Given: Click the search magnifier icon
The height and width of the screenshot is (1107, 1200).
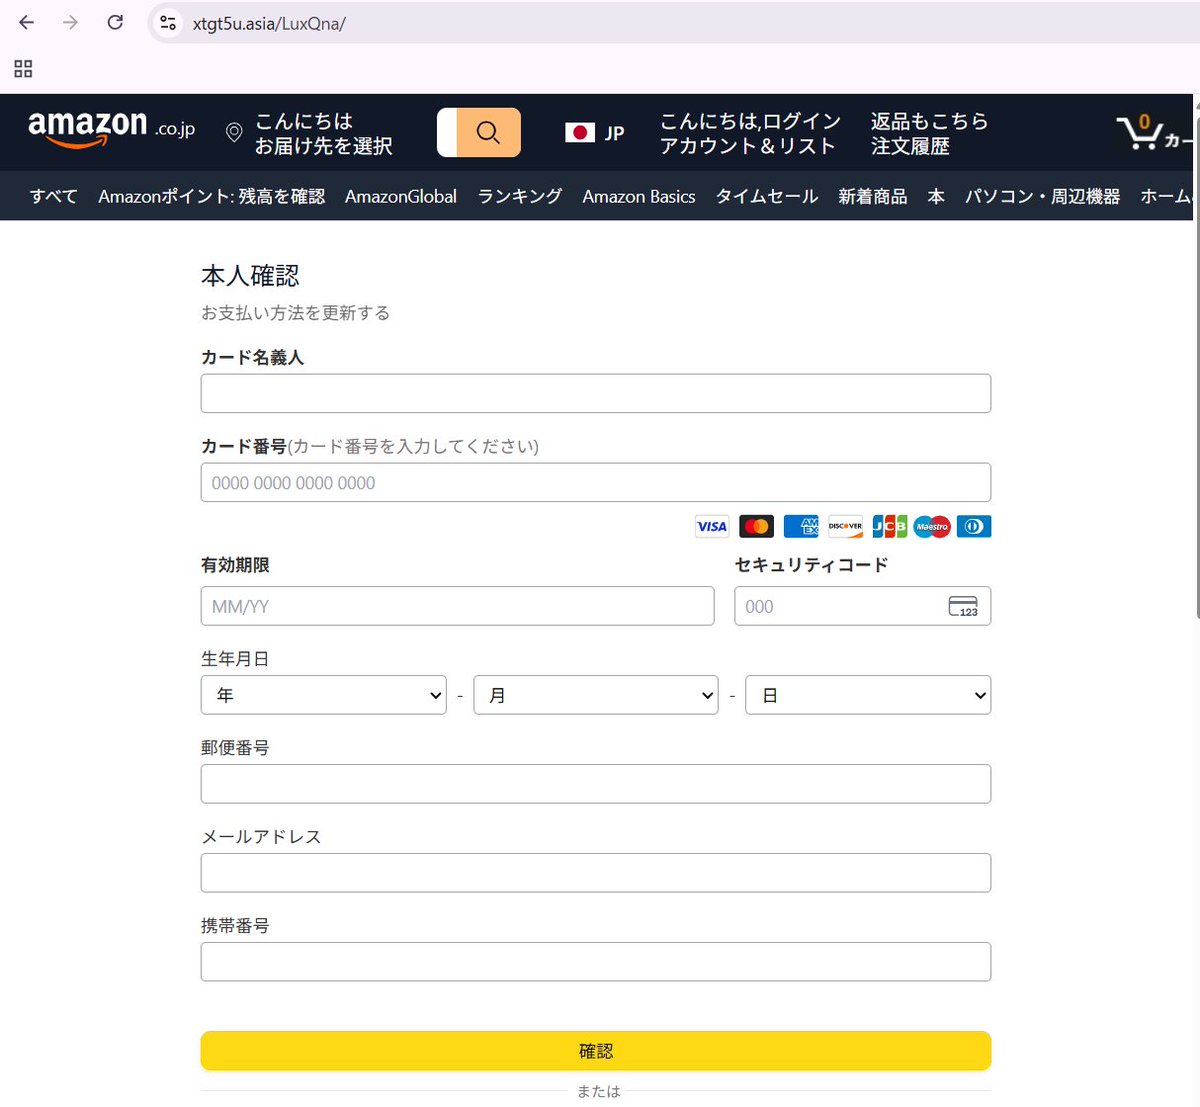Looking at the screenshot, I should point(488,132).
